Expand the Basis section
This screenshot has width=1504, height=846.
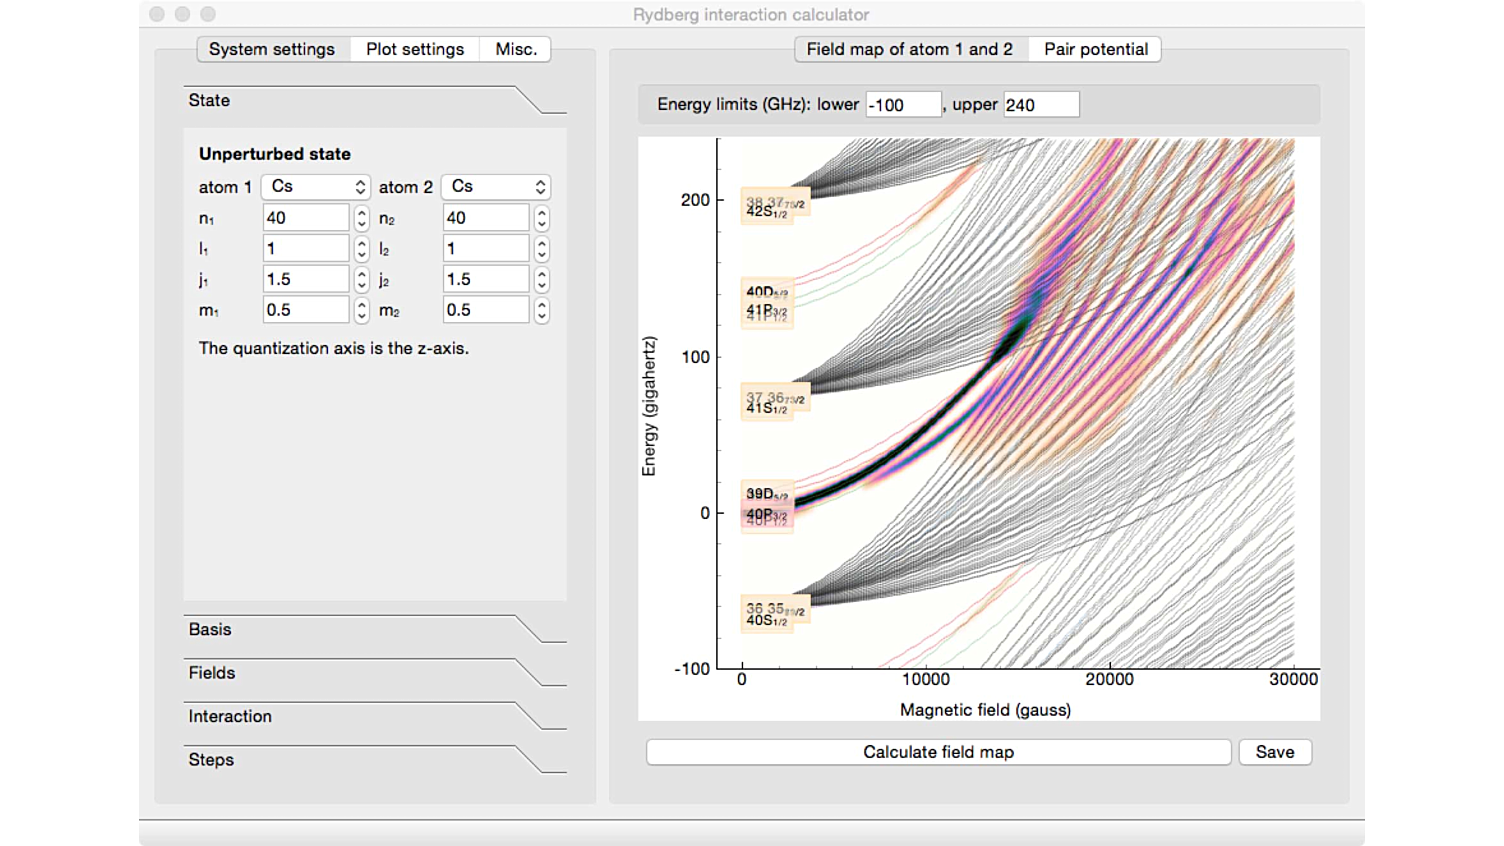pyautogui.click(x=210, y=630)
